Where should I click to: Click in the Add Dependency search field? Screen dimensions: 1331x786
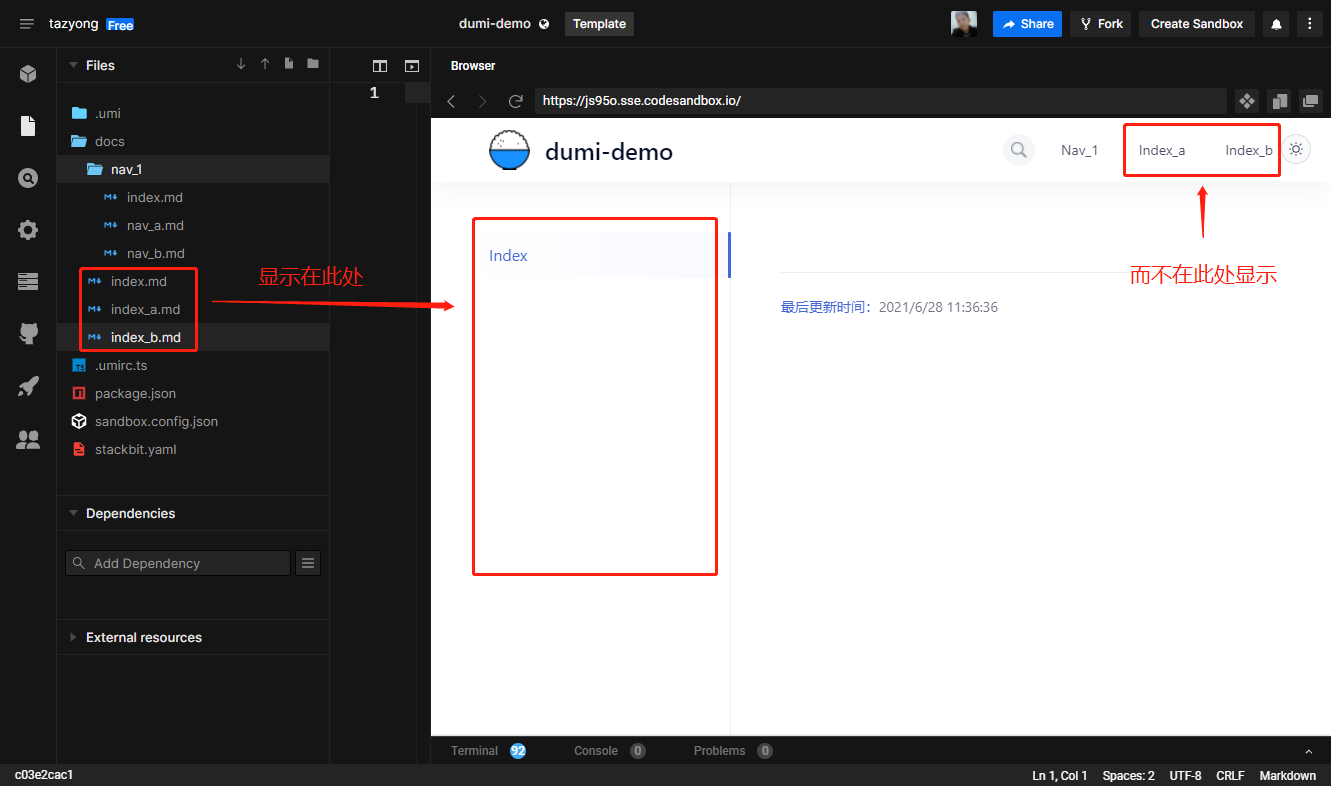[177, 562]
